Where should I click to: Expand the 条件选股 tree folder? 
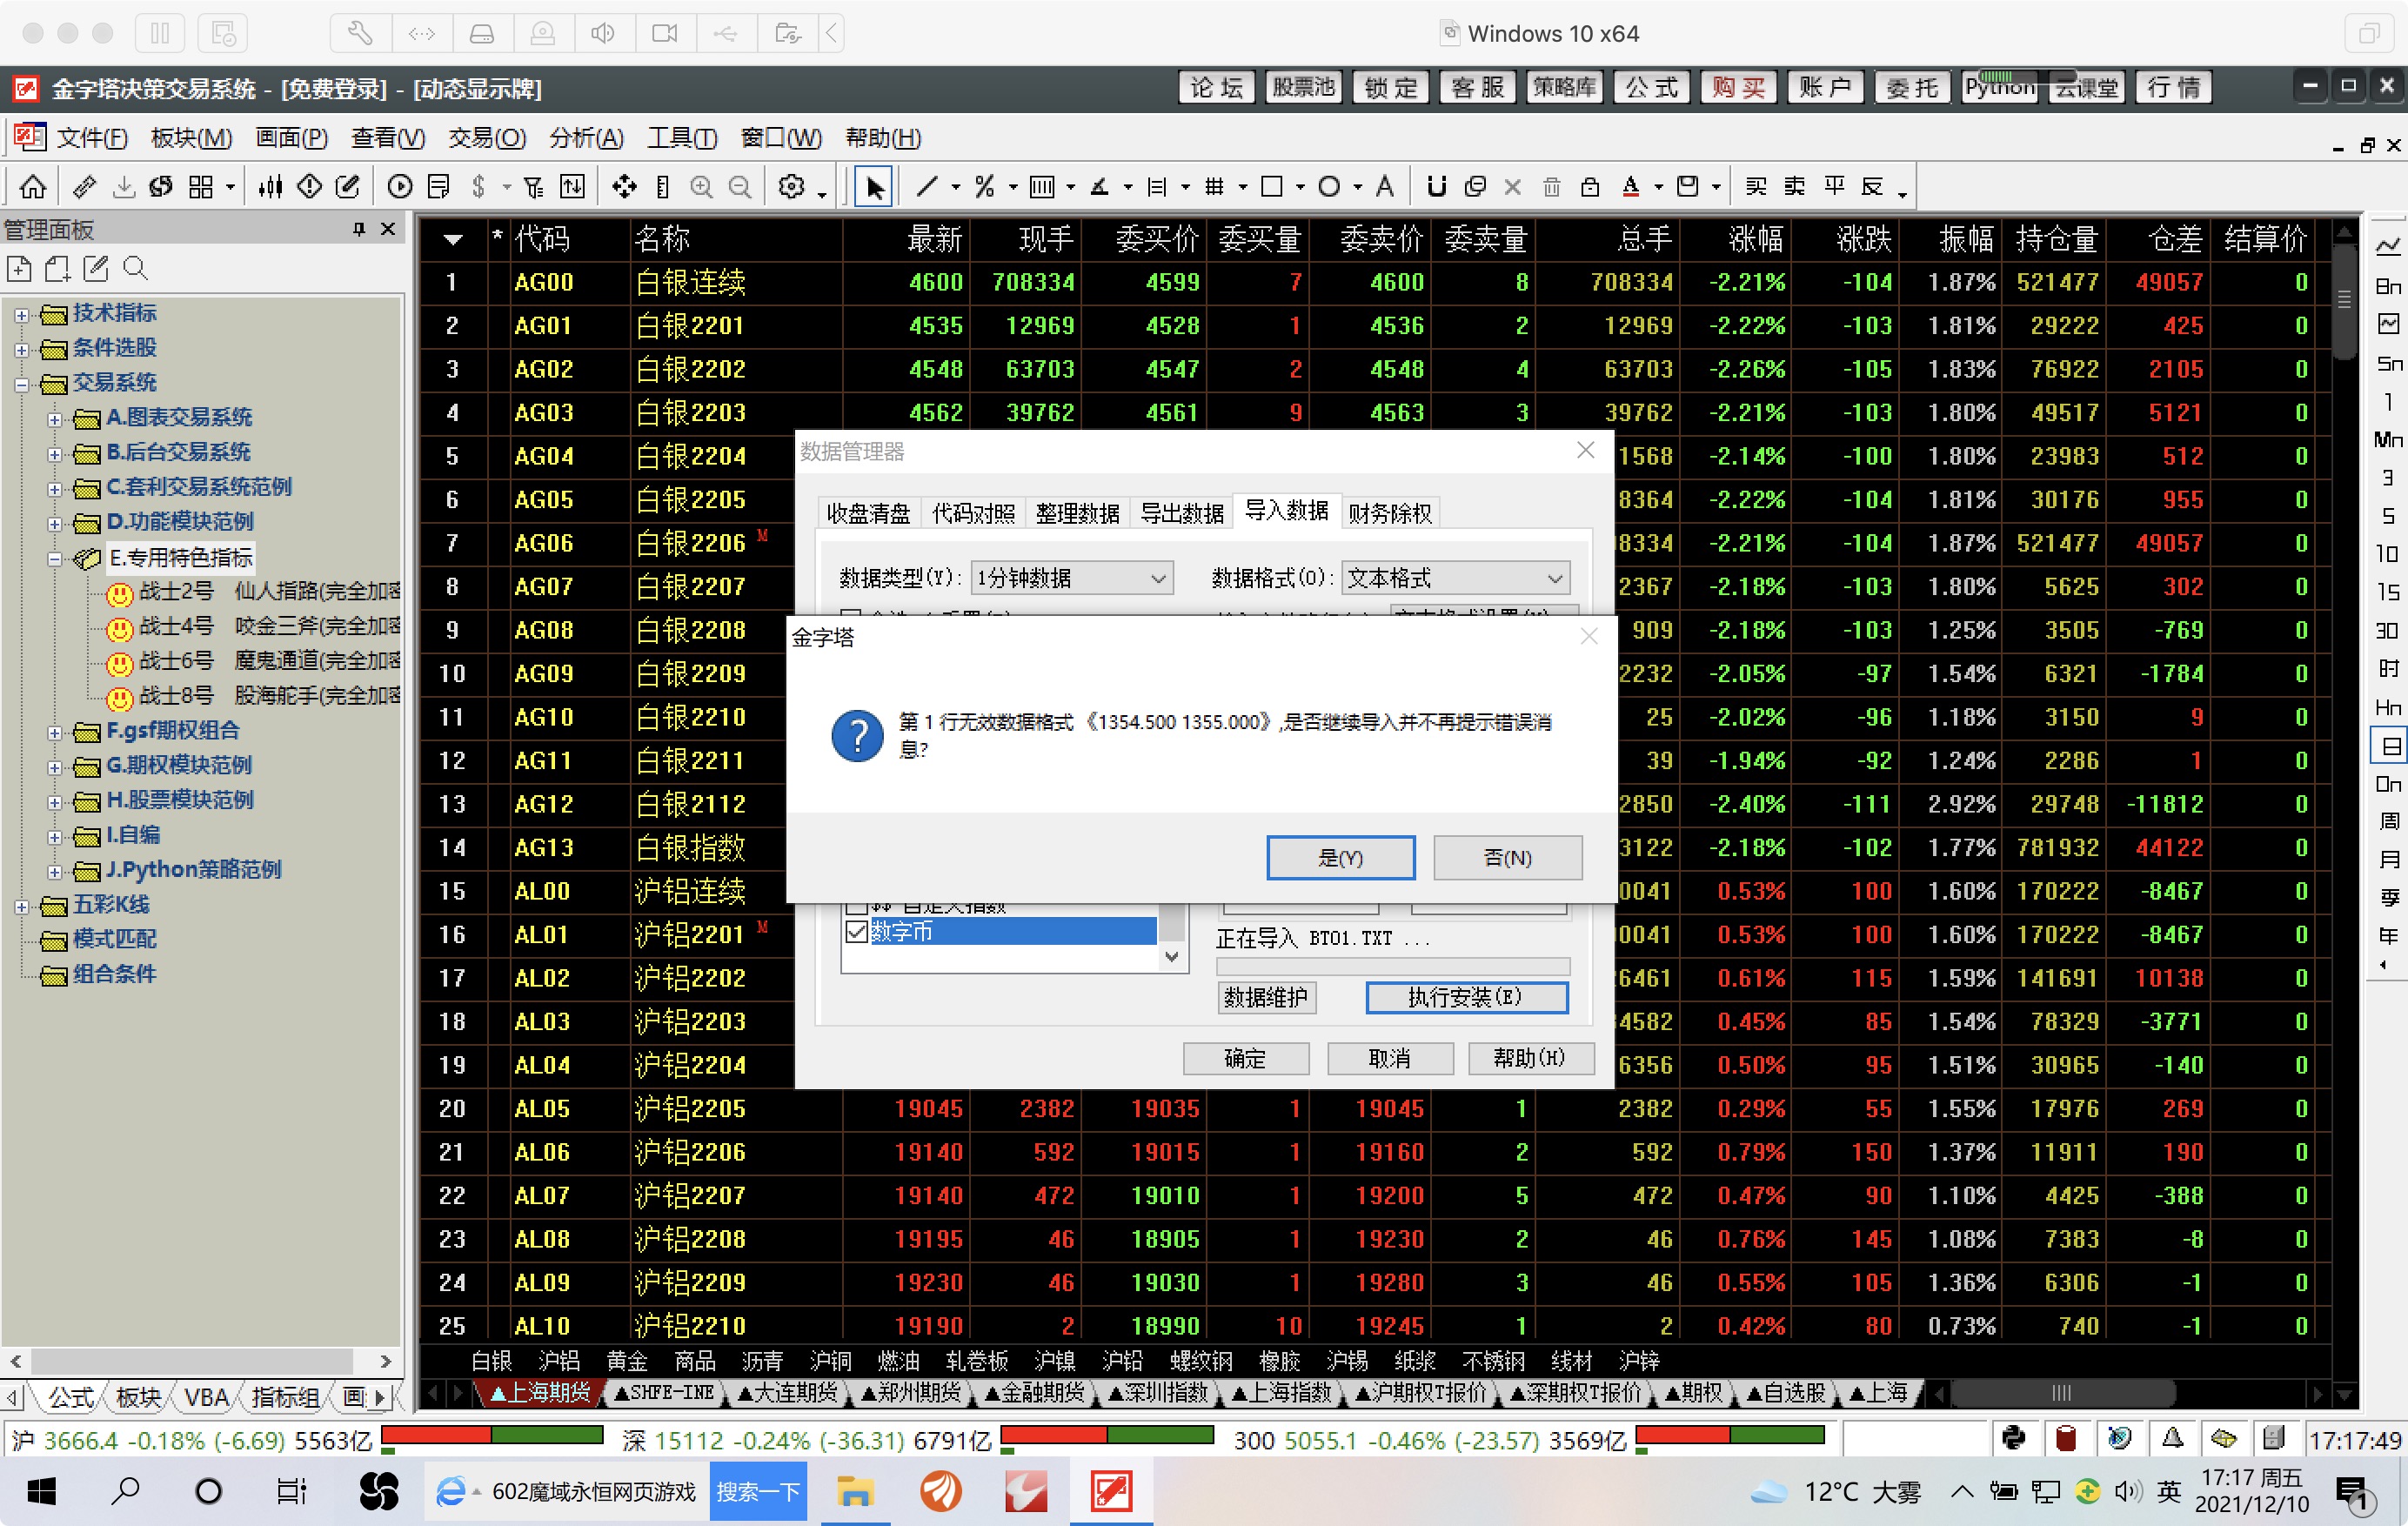(21, 349)
